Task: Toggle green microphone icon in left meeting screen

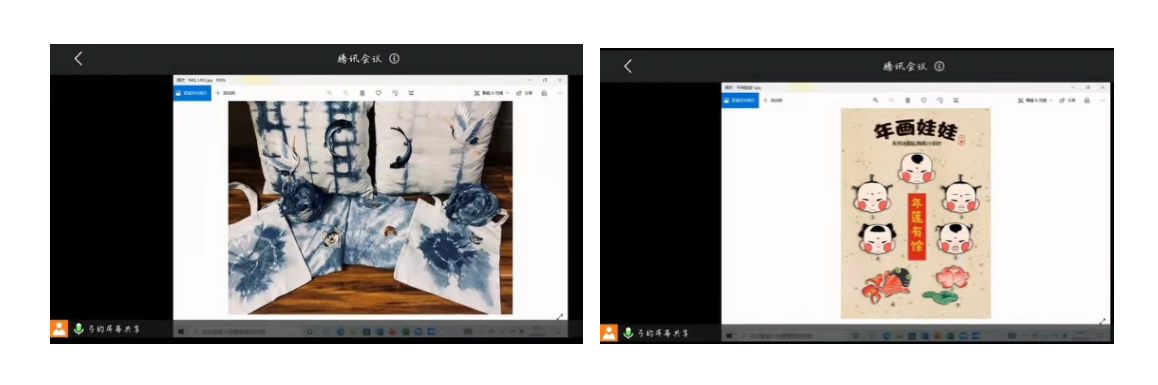Action: pyautogui.click(x=78, y=330)
